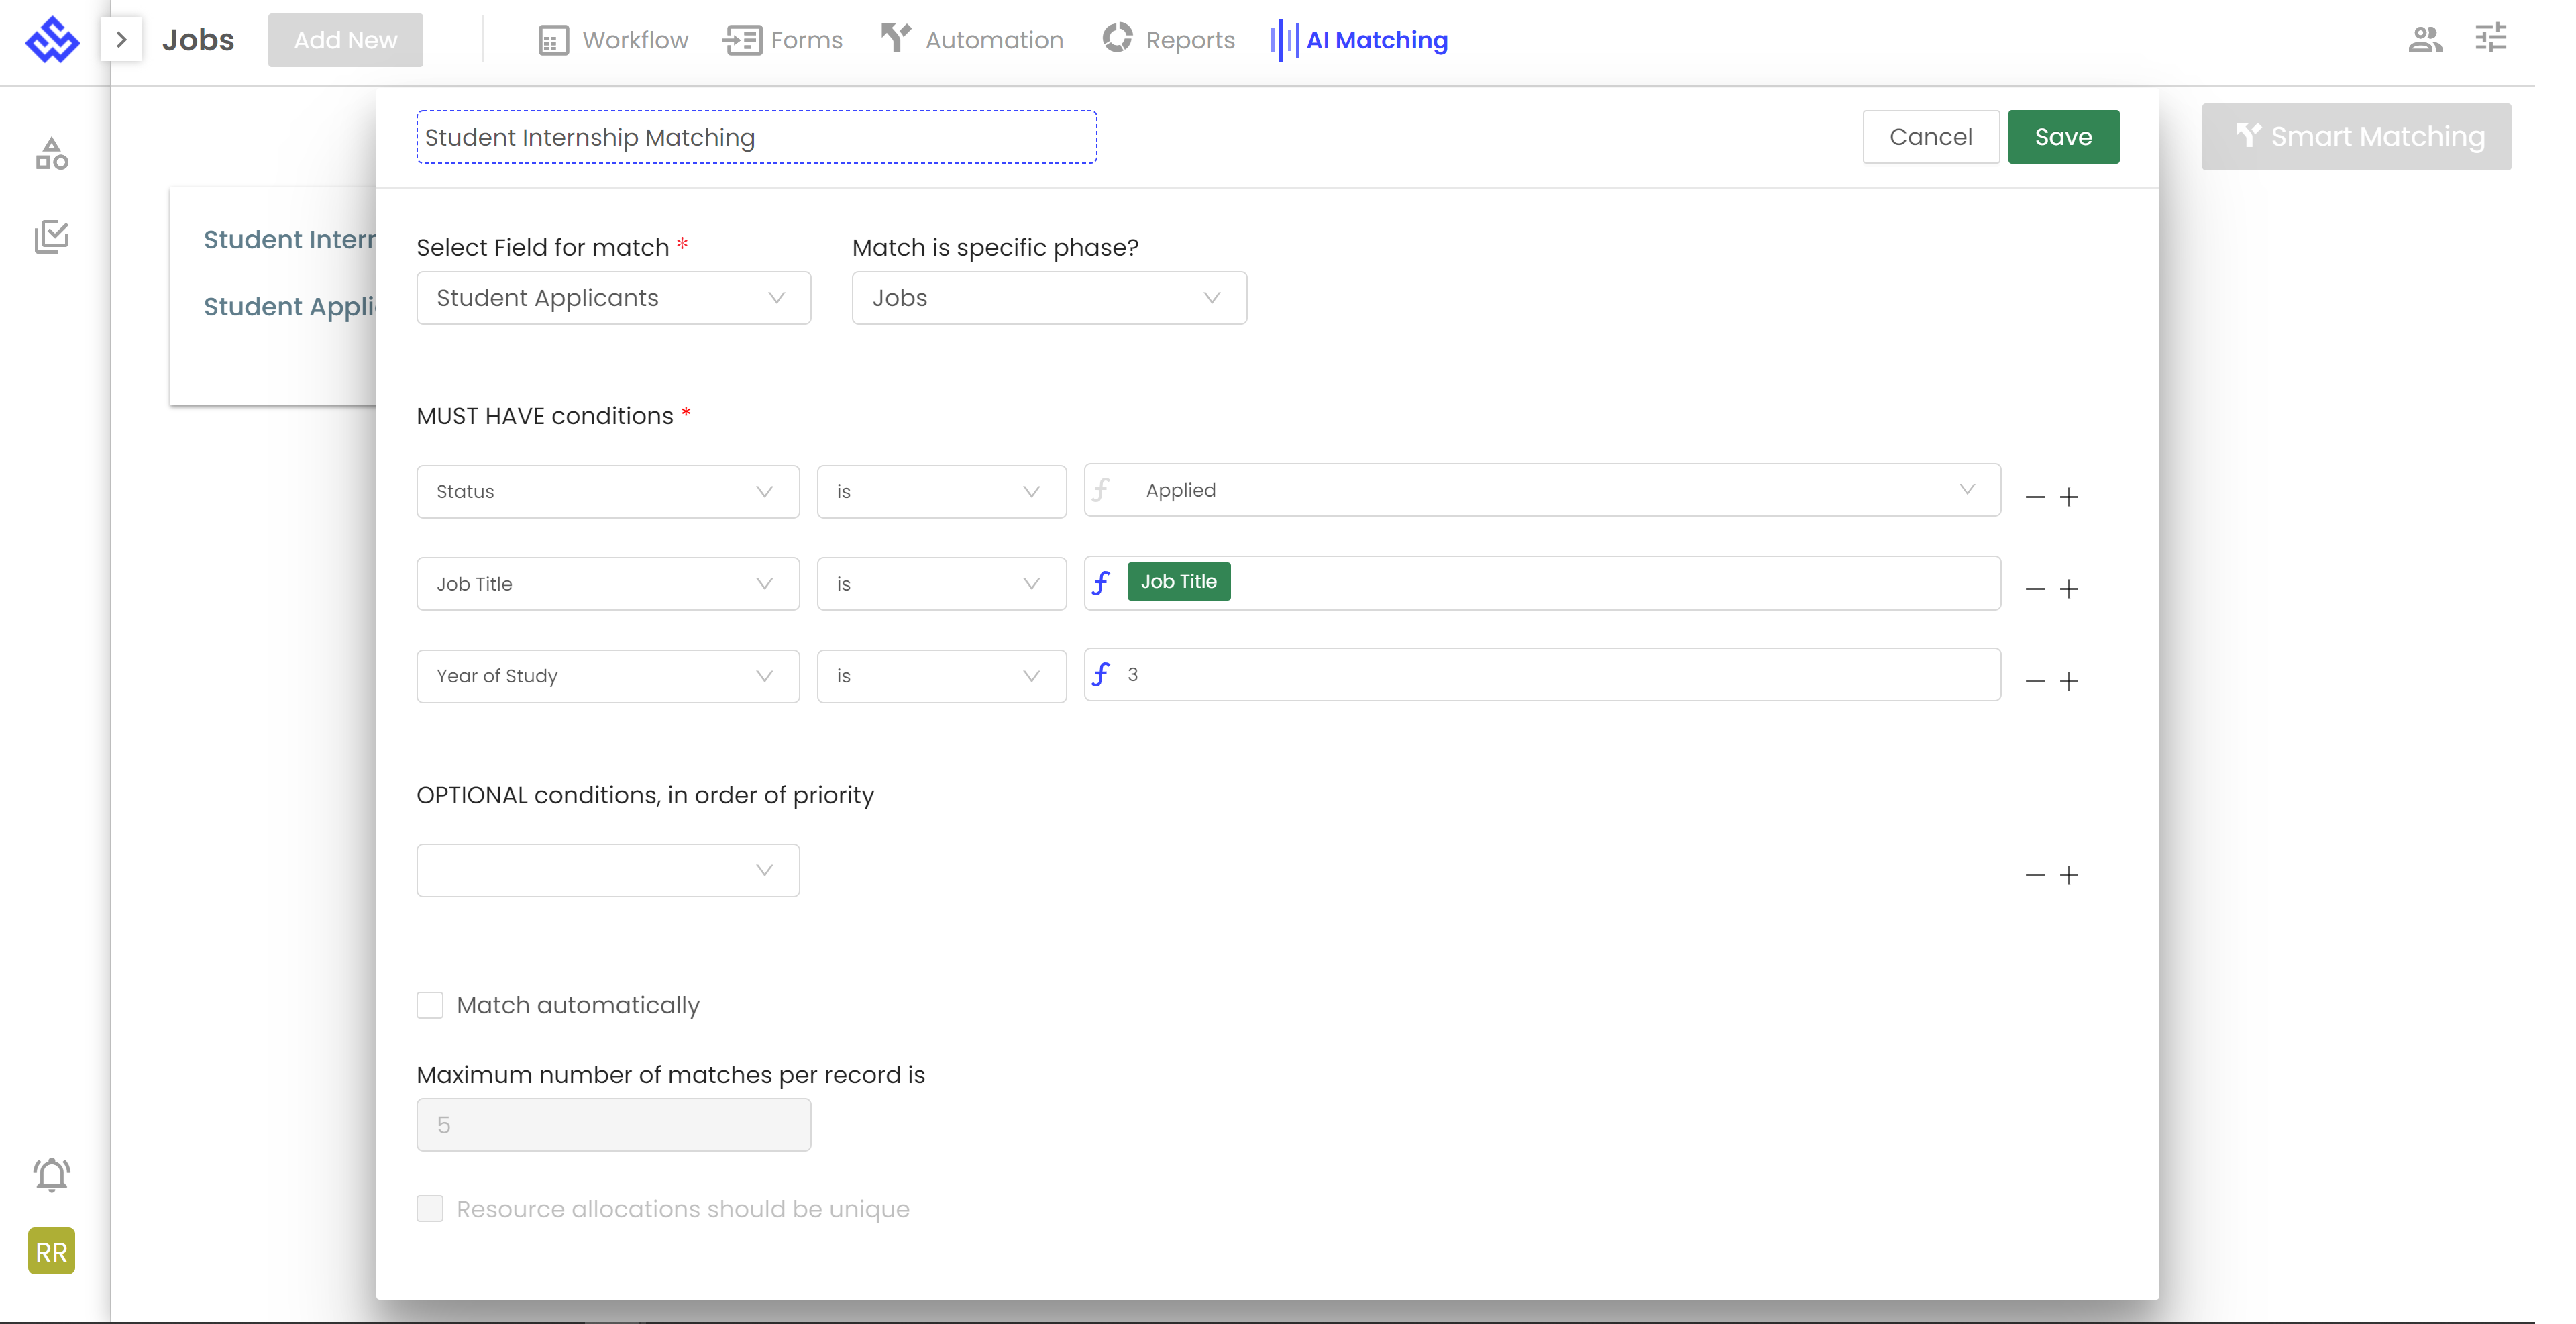Remove Job Title condition with minus icon
Viewport: 2576px width, 1324px height.
click(2034, 589)
